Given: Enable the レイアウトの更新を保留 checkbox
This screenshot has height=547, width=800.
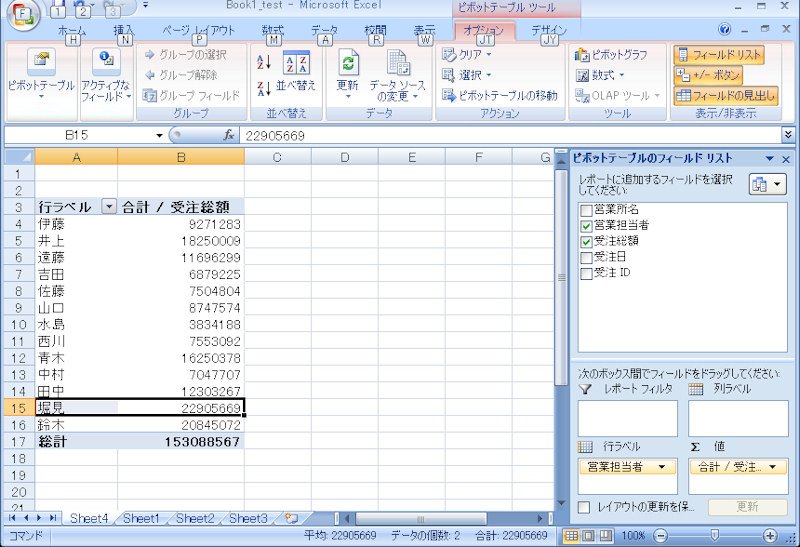Looking at the screenshot, I should (x=584, y=507).
